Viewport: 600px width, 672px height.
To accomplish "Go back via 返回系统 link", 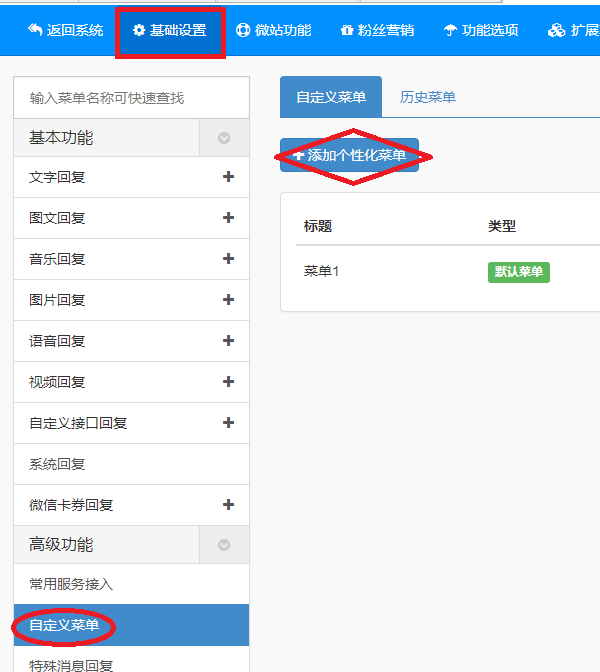I will [65, 30].
